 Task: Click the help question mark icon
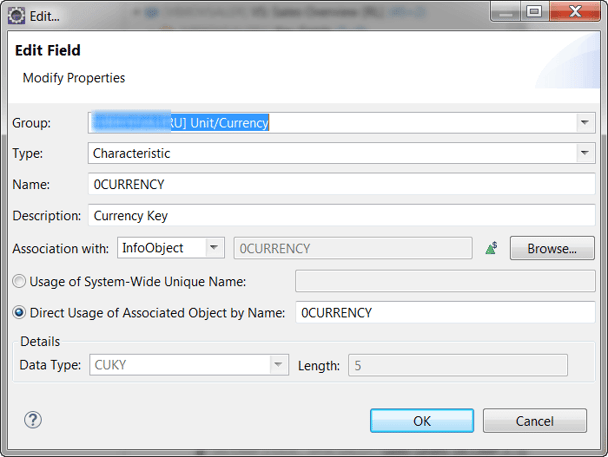(33, 420)
